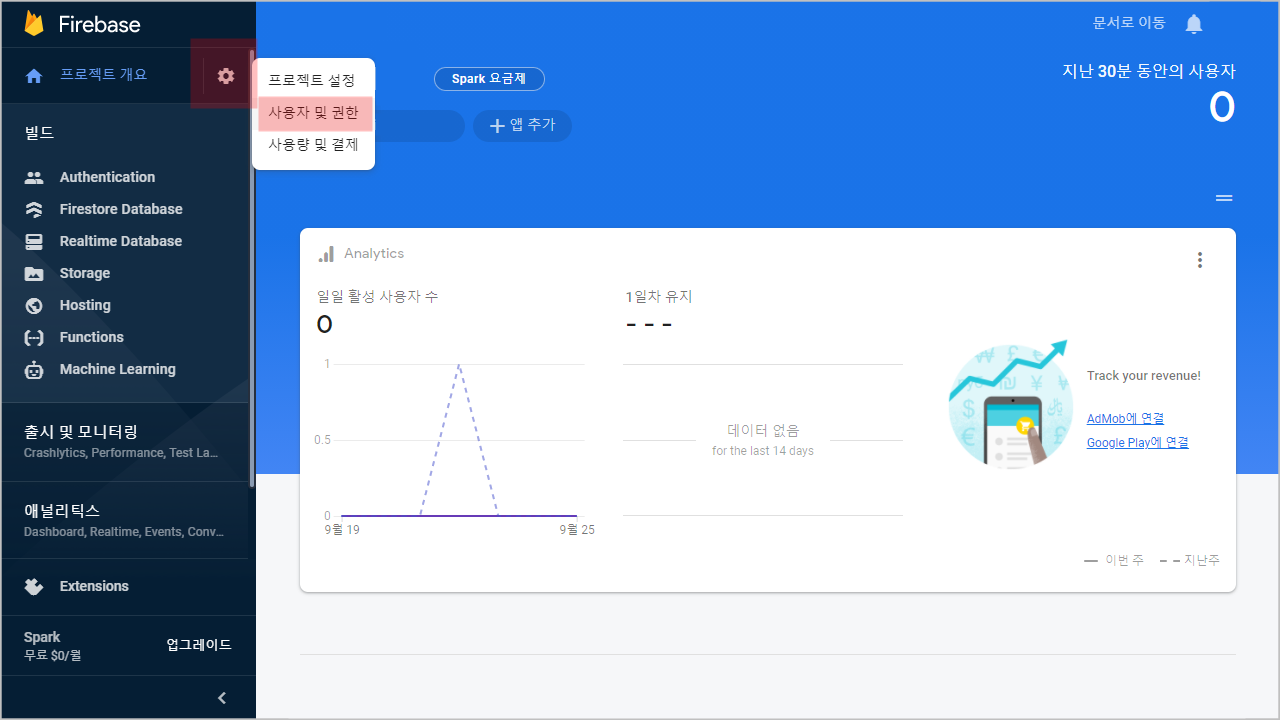This screenshot has height=720, width=1280.
Task: Open Functions in the sidebar
Action: 92,337
